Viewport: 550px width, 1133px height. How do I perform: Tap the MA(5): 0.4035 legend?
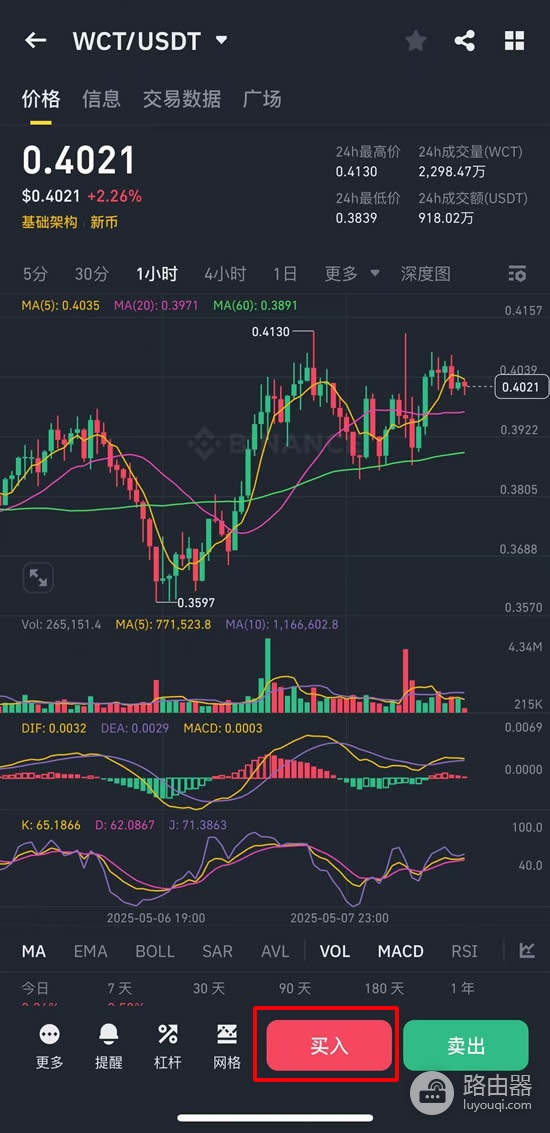(61, 306)
